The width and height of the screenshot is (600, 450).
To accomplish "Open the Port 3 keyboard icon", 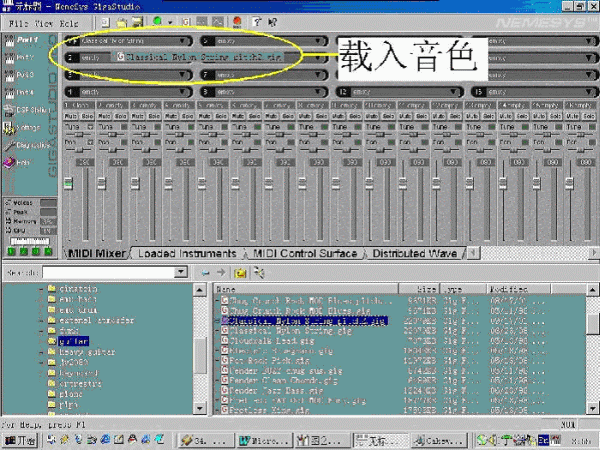I will point(9,75).
